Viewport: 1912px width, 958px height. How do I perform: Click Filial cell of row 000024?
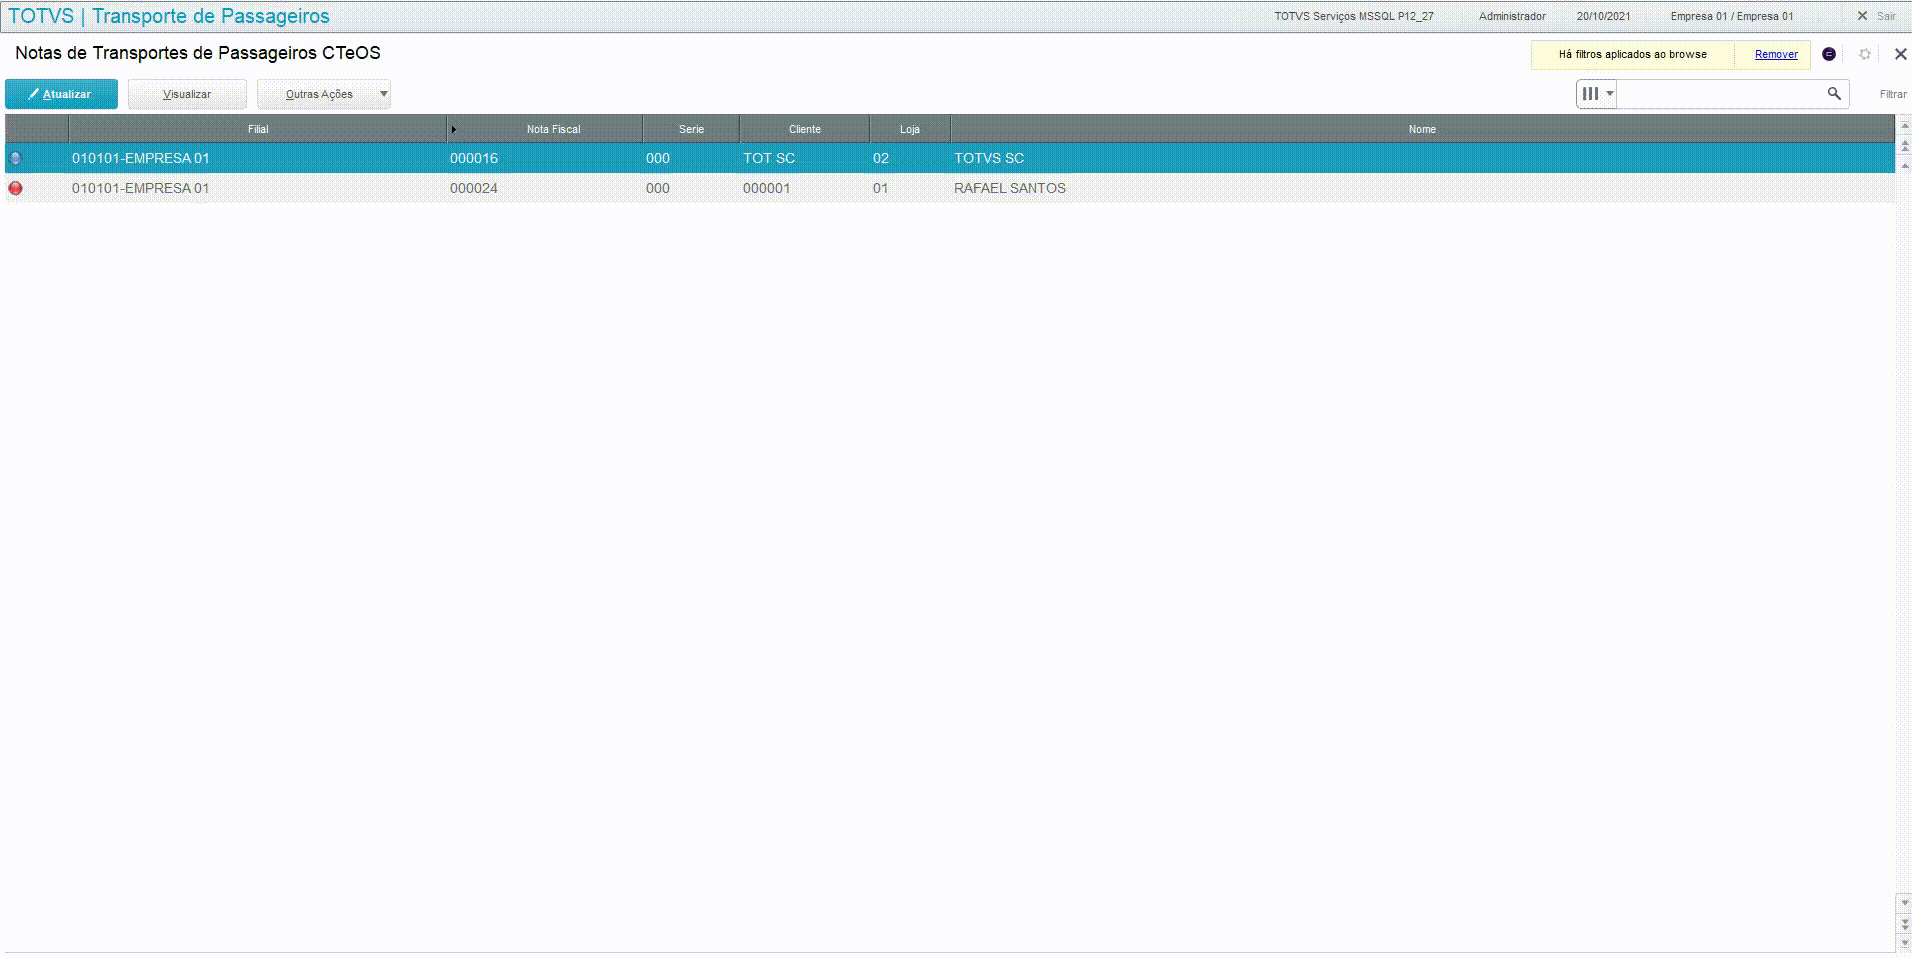coord(258,188)
